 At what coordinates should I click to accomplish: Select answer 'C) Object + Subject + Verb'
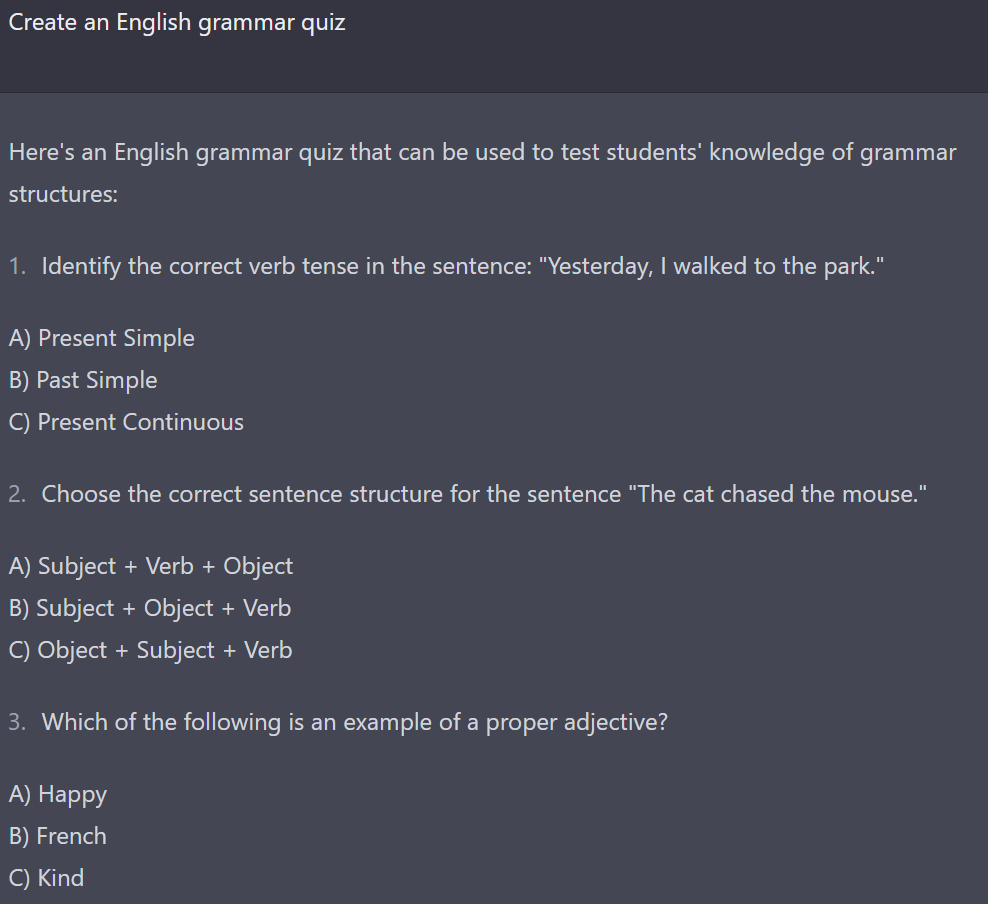(x=151, y=650)
